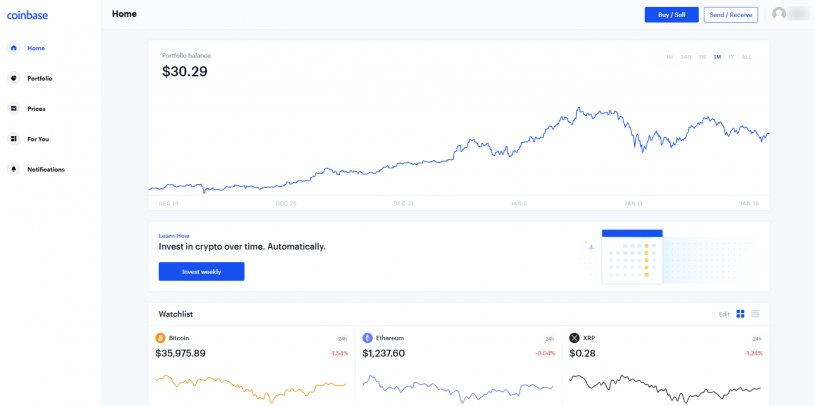Viewport: 815px width, 406px height.
Task: Switch watchlist to list view
Action: click(x=755, y=314)
